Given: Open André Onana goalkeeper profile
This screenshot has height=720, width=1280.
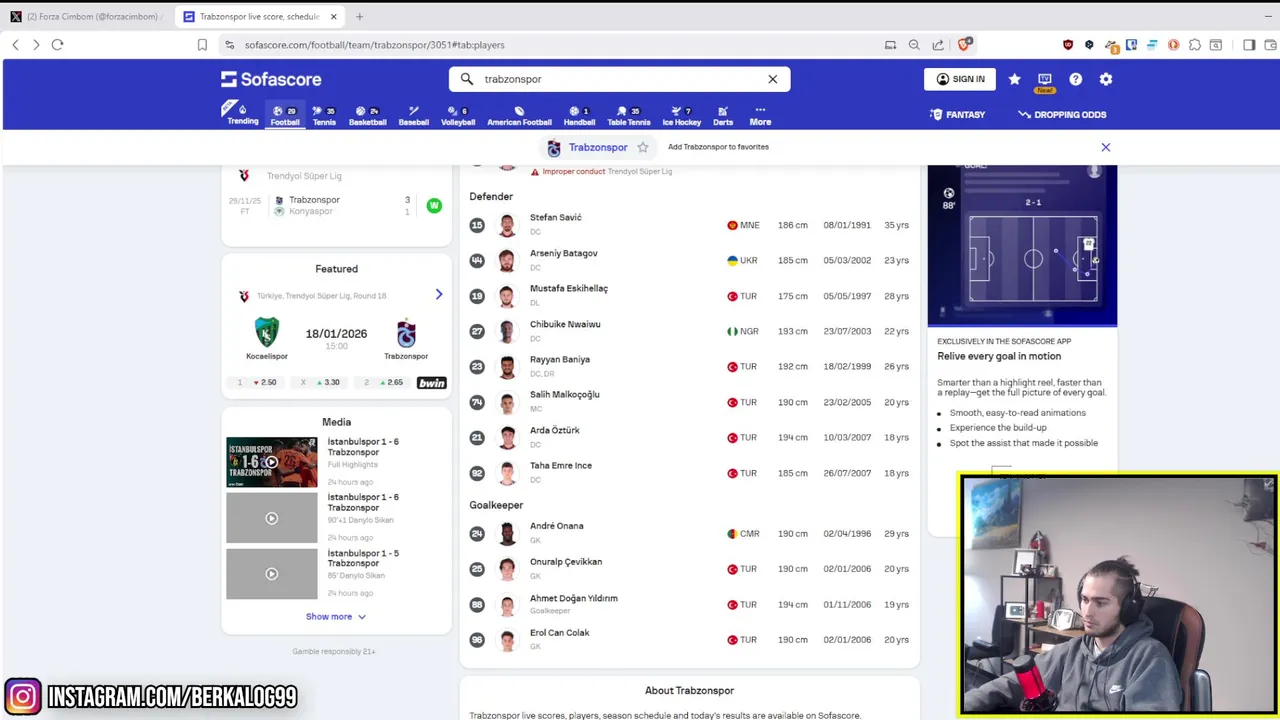Looking at the screenshot, I should [690, 533].
